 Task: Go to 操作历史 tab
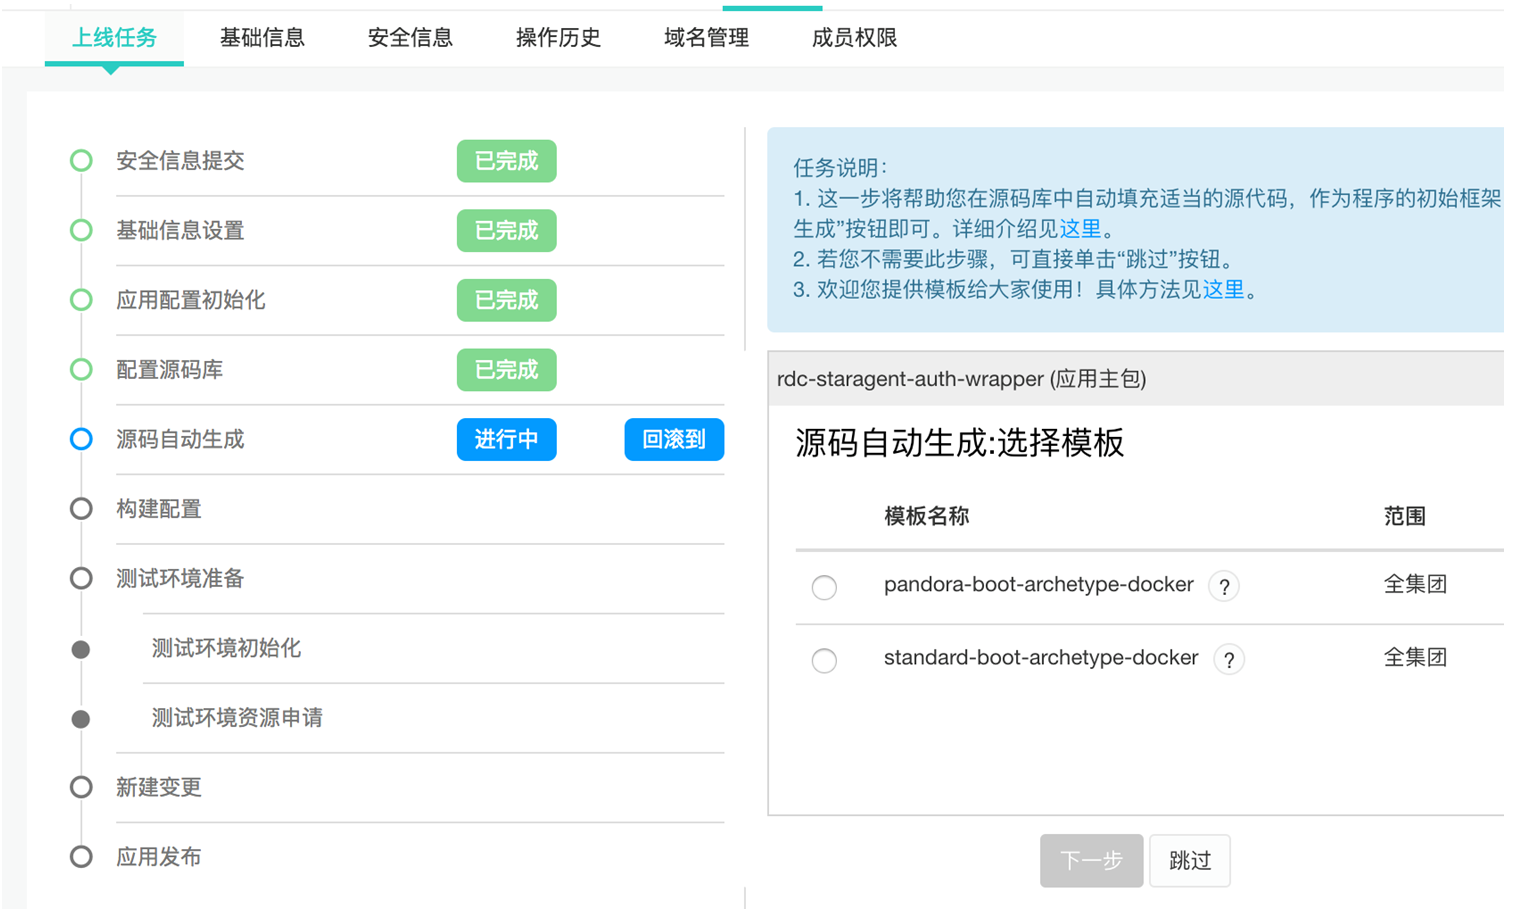[x=558, y=38]
